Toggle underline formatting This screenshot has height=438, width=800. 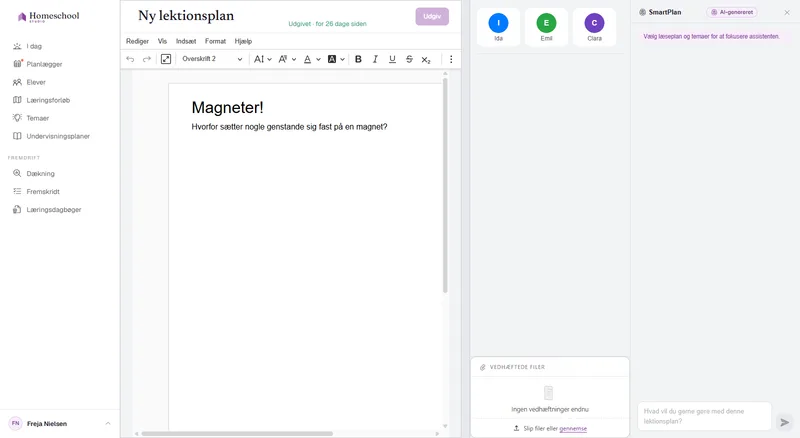[392, 59]
